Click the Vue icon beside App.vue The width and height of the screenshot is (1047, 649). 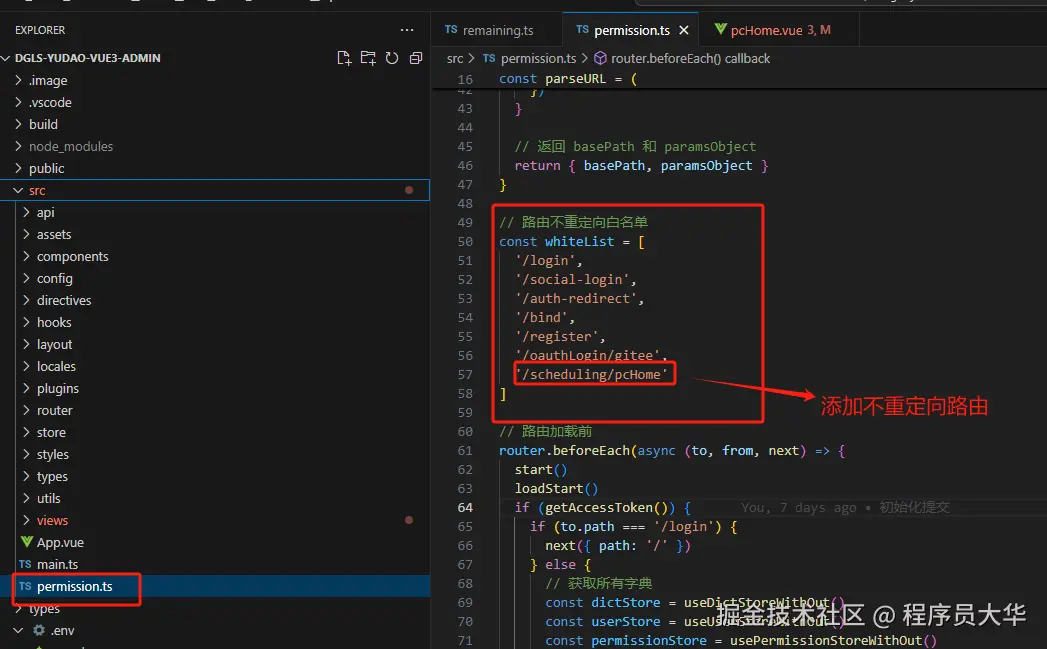point(27,542)
